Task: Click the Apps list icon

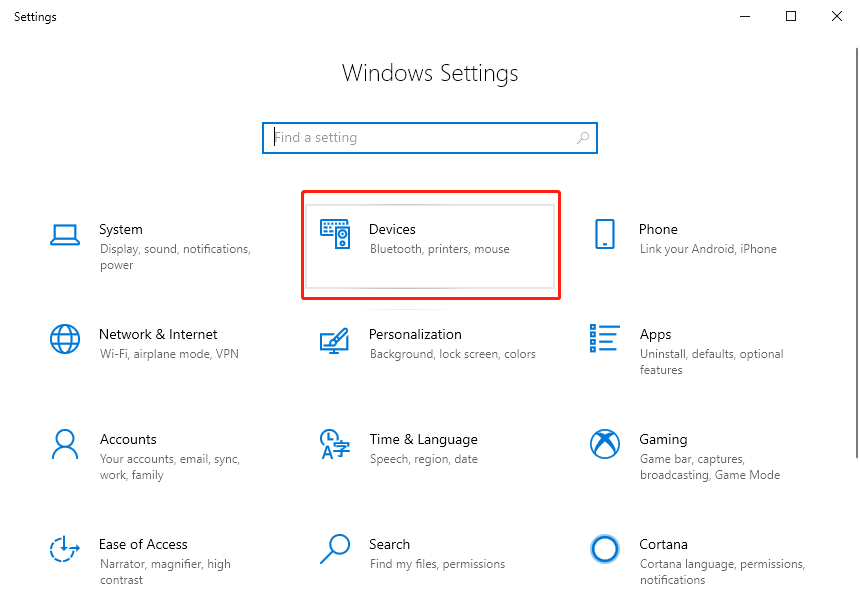Action: click(x=604, y=338)
